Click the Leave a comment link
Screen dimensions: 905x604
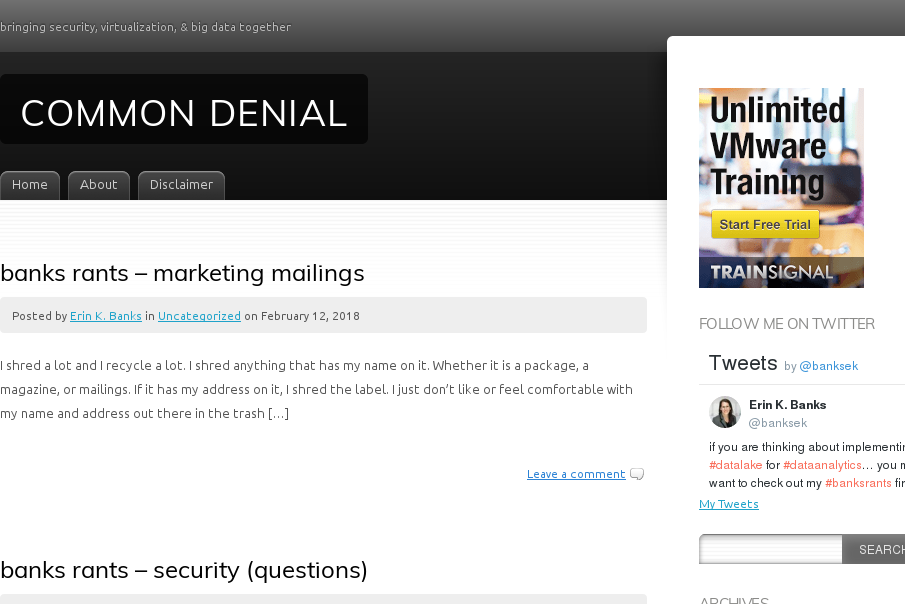[576, 474]
